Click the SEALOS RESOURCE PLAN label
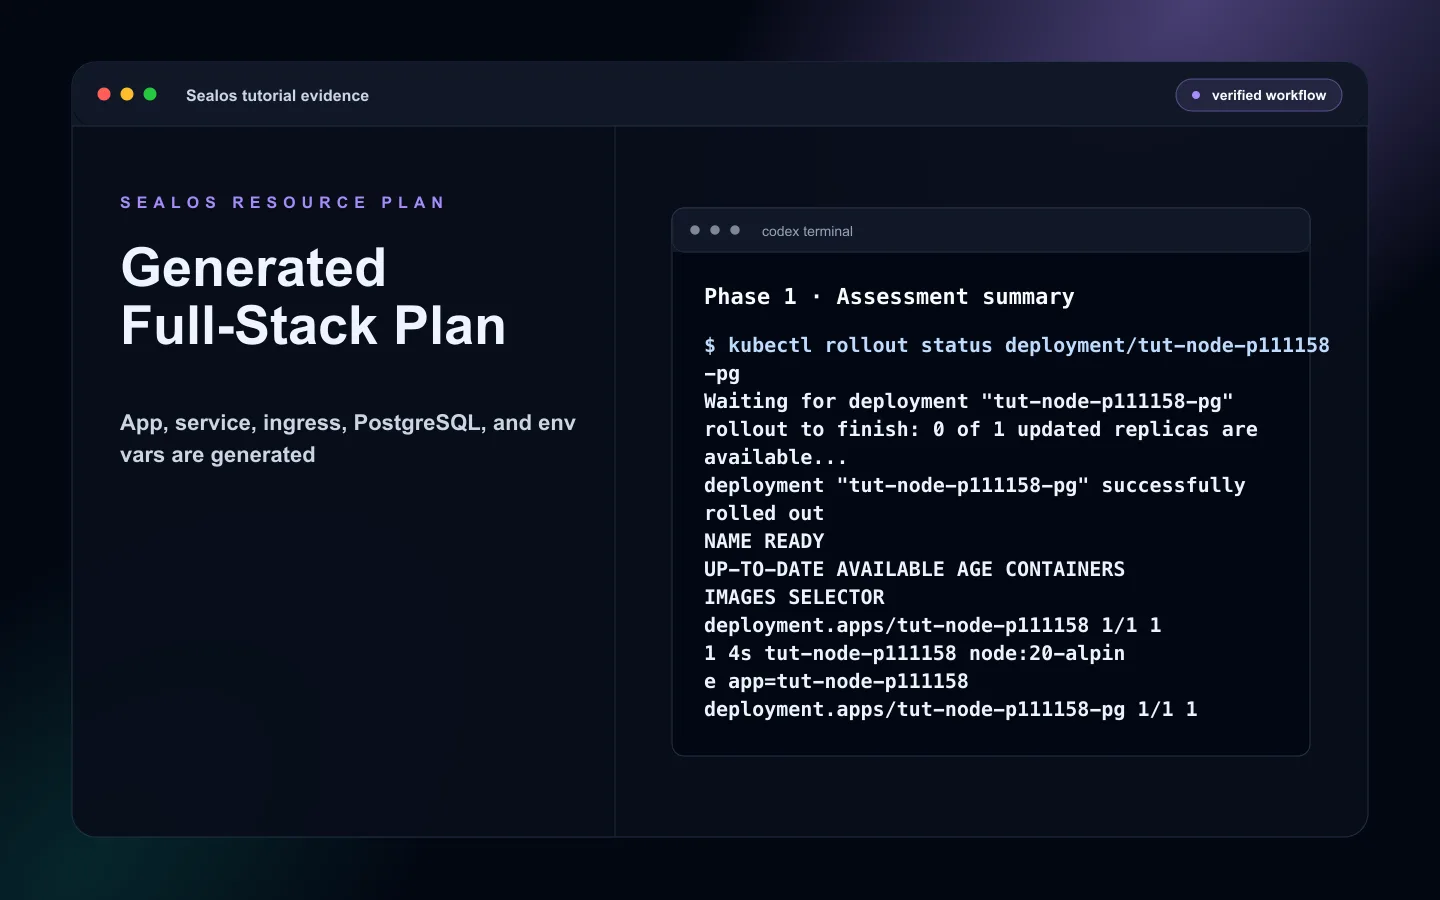The height and width of the screenshot is (900, 1440). [283, 202]
